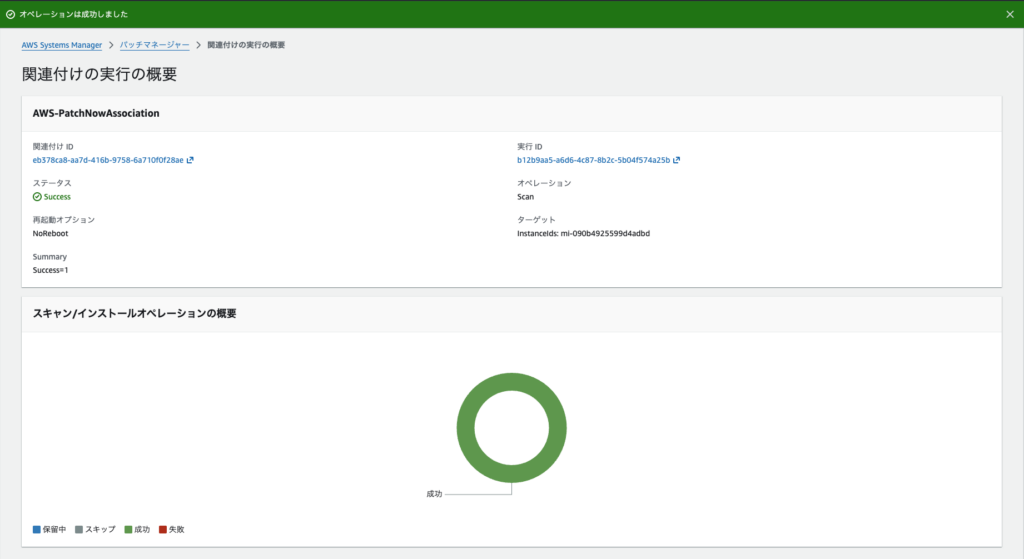
Task: Open association ID eb378ca8 link
Action: click(108, 160)
